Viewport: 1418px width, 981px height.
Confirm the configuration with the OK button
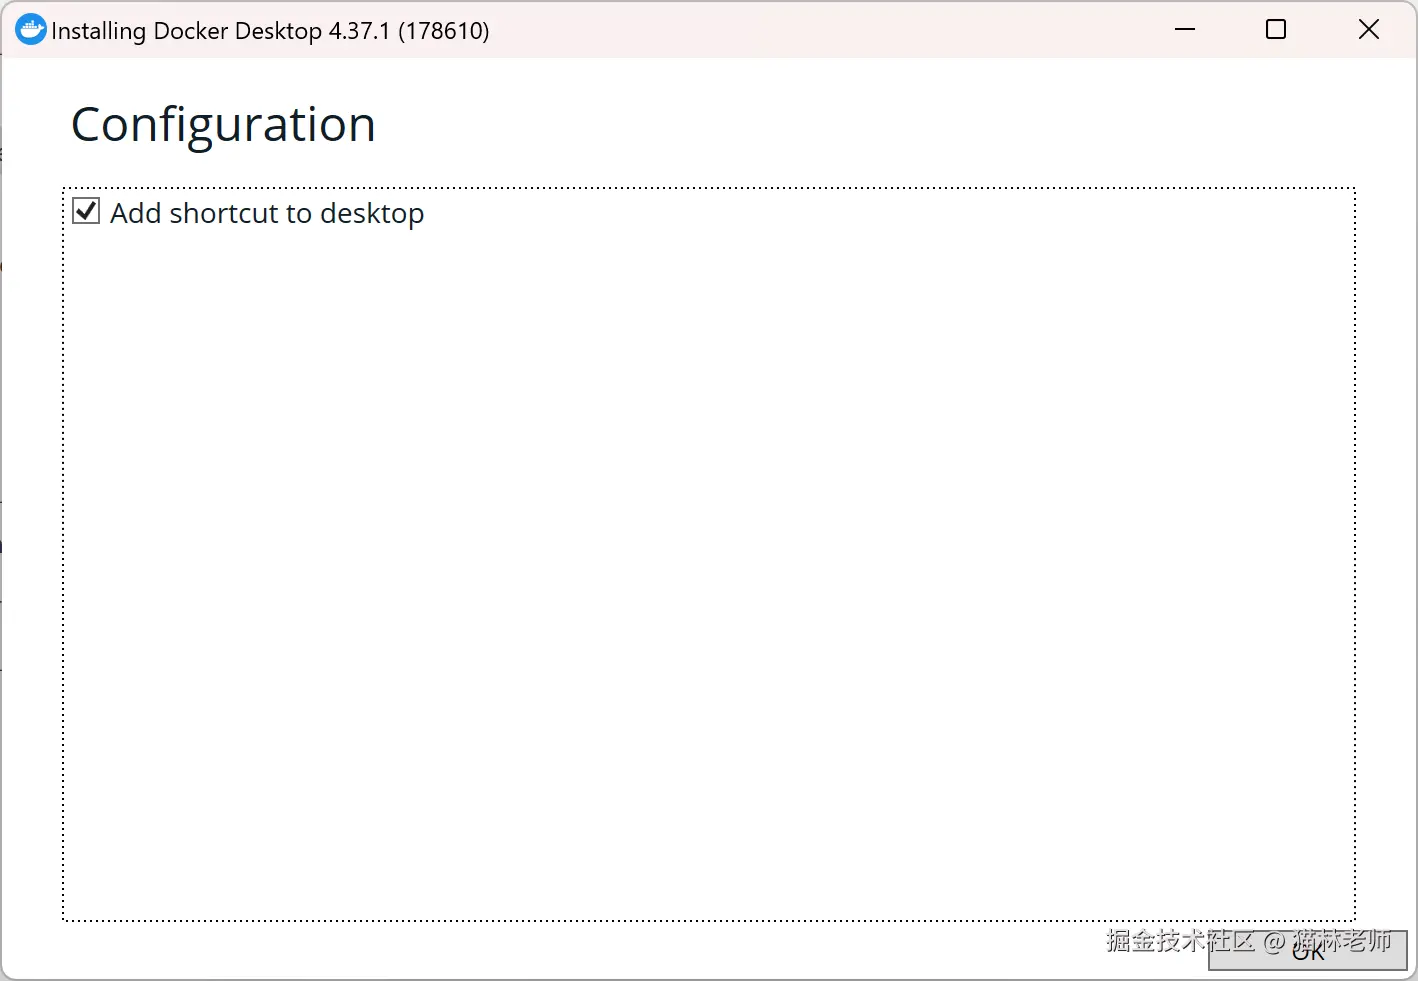[1307, 951]
